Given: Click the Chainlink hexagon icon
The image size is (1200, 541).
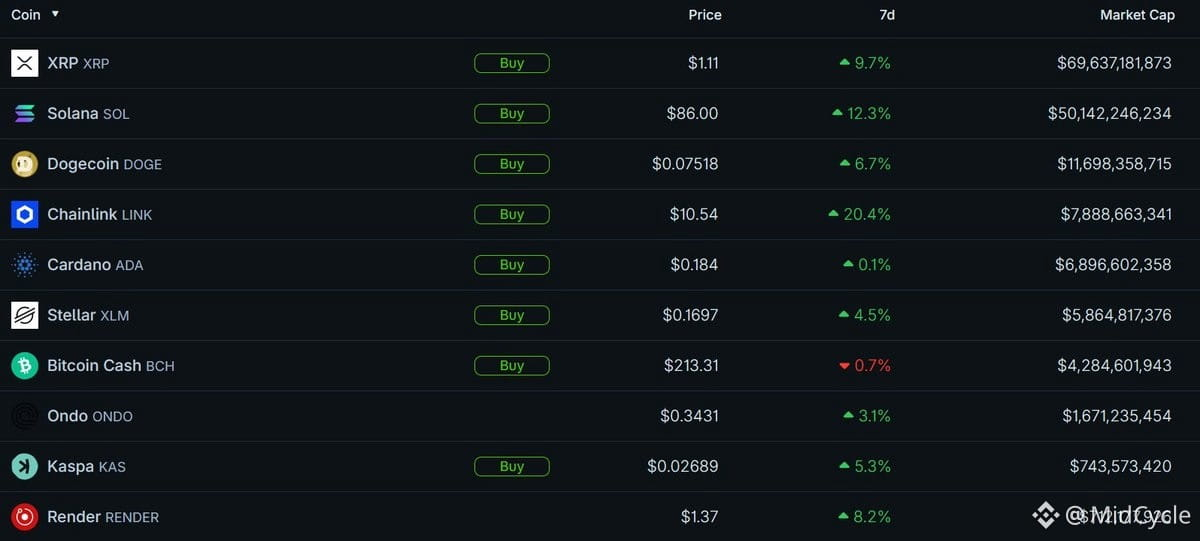Looking at the screenshot, I should pos(24,214).
